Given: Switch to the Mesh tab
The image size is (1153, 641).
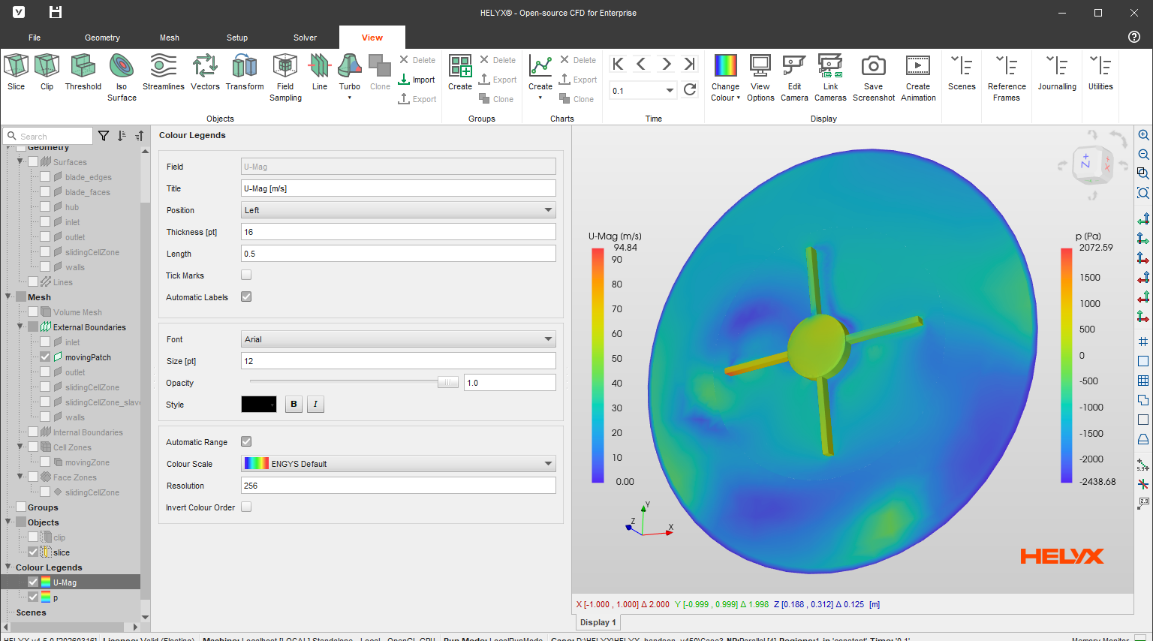Looking at the screenshot, I should click(169, 37).
